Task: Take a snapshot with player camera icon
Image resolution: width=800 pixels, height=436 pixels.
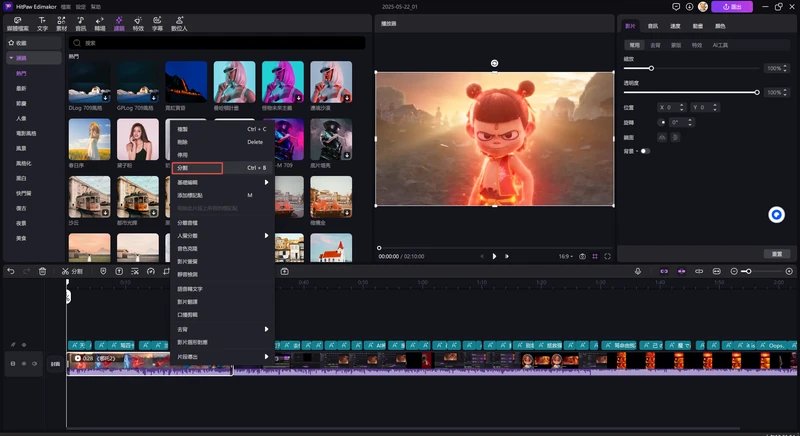Action: click(582, 257)
